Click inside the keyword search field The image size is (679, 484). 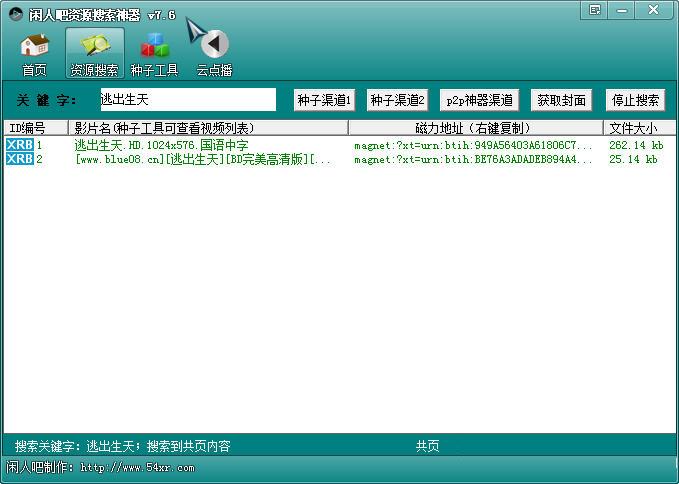pyautogui.click(x=187, y=100)
